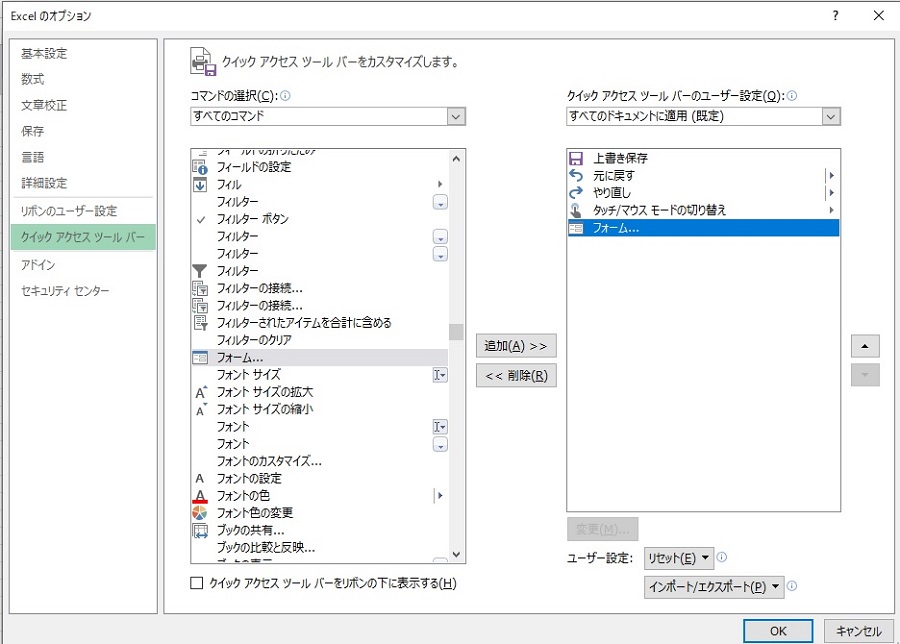Expand the やり直し row arrow
Image resolution: width=900 pixels, height=644 pixels.
[x=831, y=193]
